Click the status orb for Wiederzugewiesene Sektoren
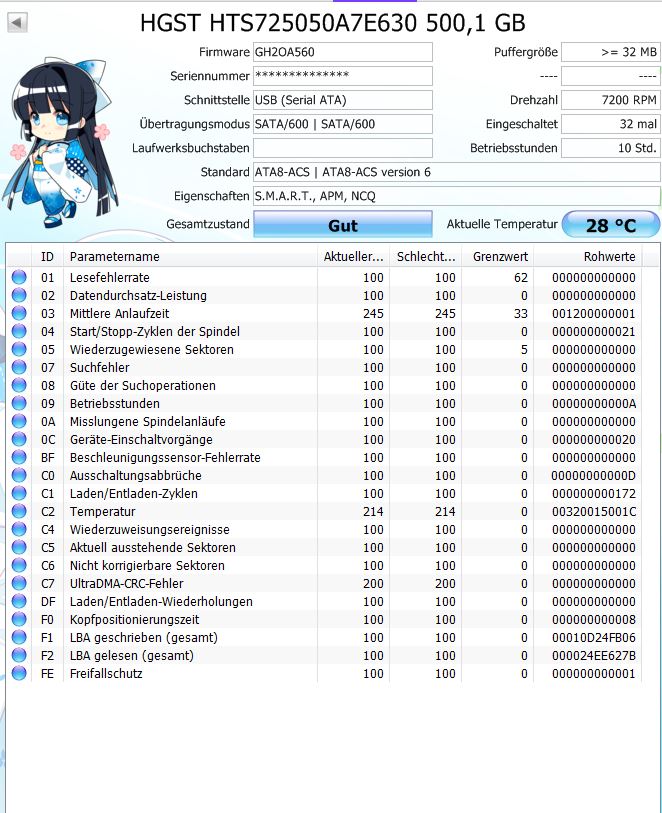This screenshot has height=813, width=662. (x=19, y=349)
